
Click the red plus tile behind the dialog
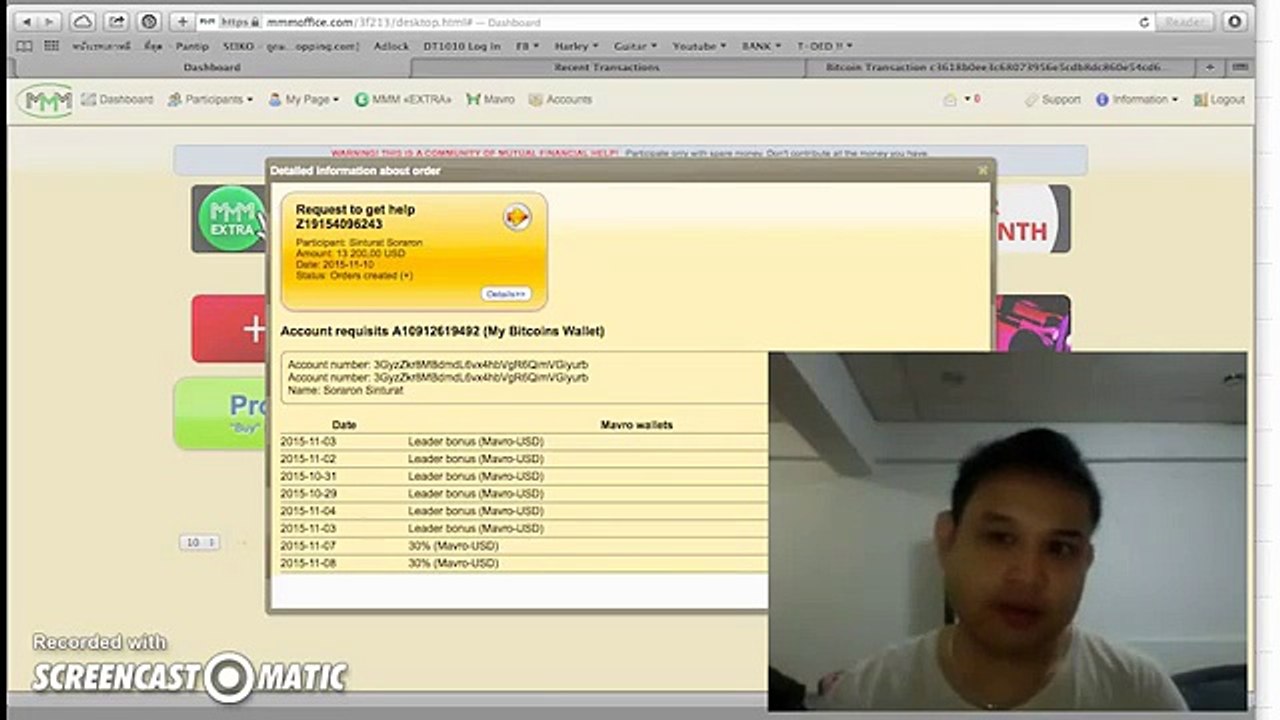click(230, 328)
